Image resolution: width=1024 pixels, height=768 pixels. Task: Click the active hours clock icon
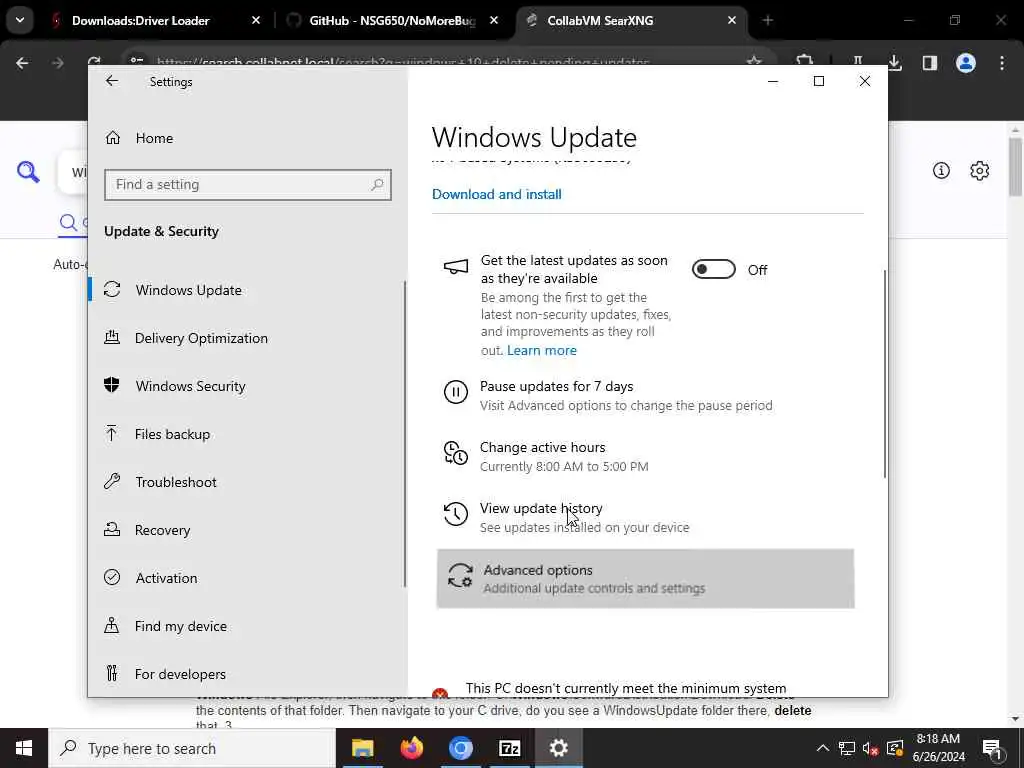(x=456, y=453)
